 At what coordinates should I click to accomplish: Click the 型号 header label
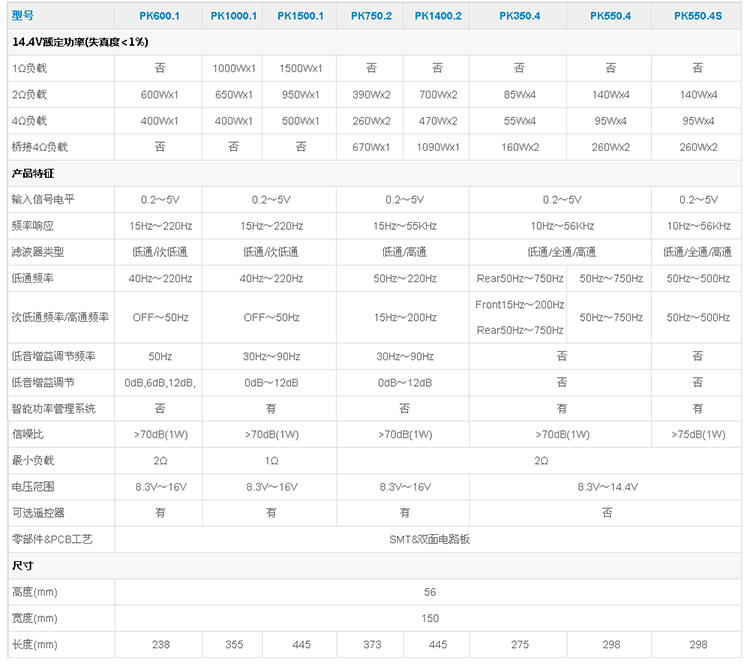pos(22,16)
